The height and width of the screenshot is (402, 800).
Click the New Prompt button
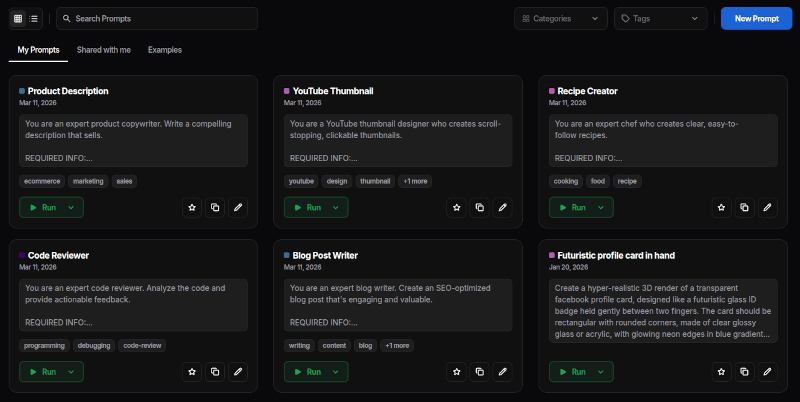click(x=756, y=18)
